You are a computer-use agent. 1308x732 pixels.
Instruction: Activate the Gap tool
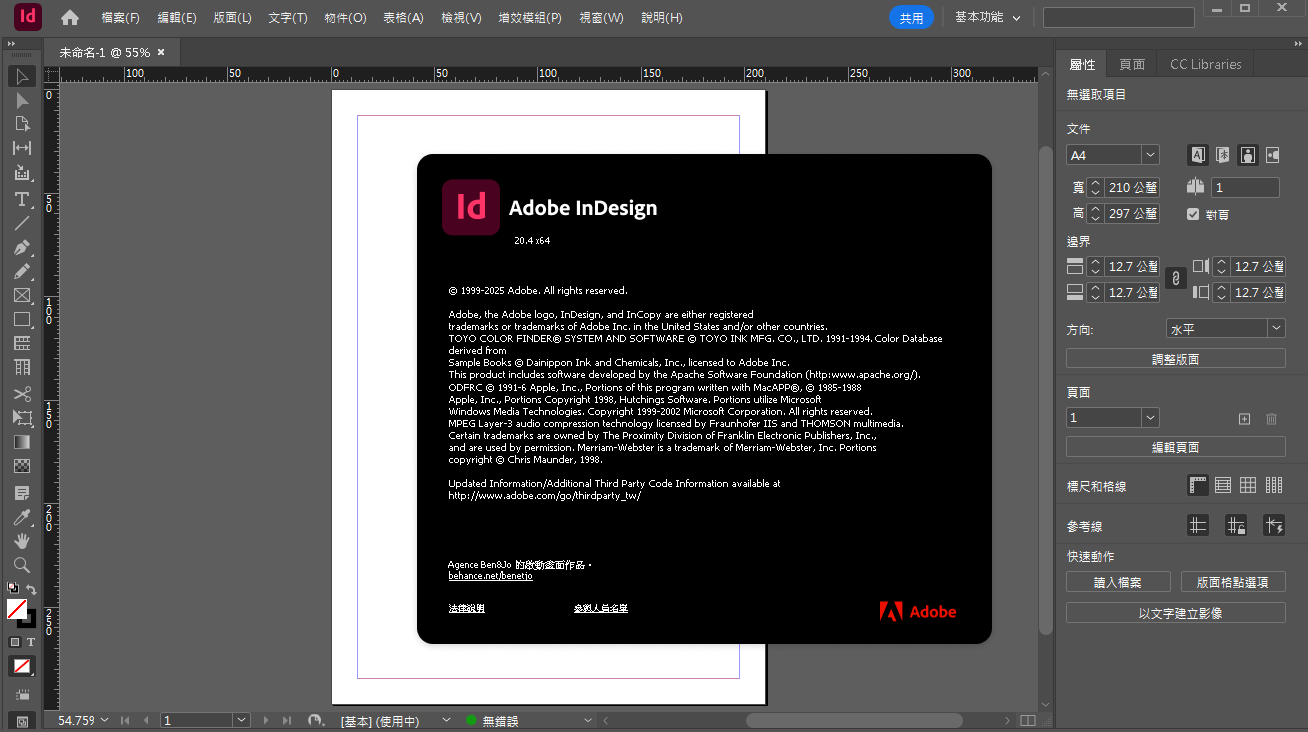pos(22,148)
